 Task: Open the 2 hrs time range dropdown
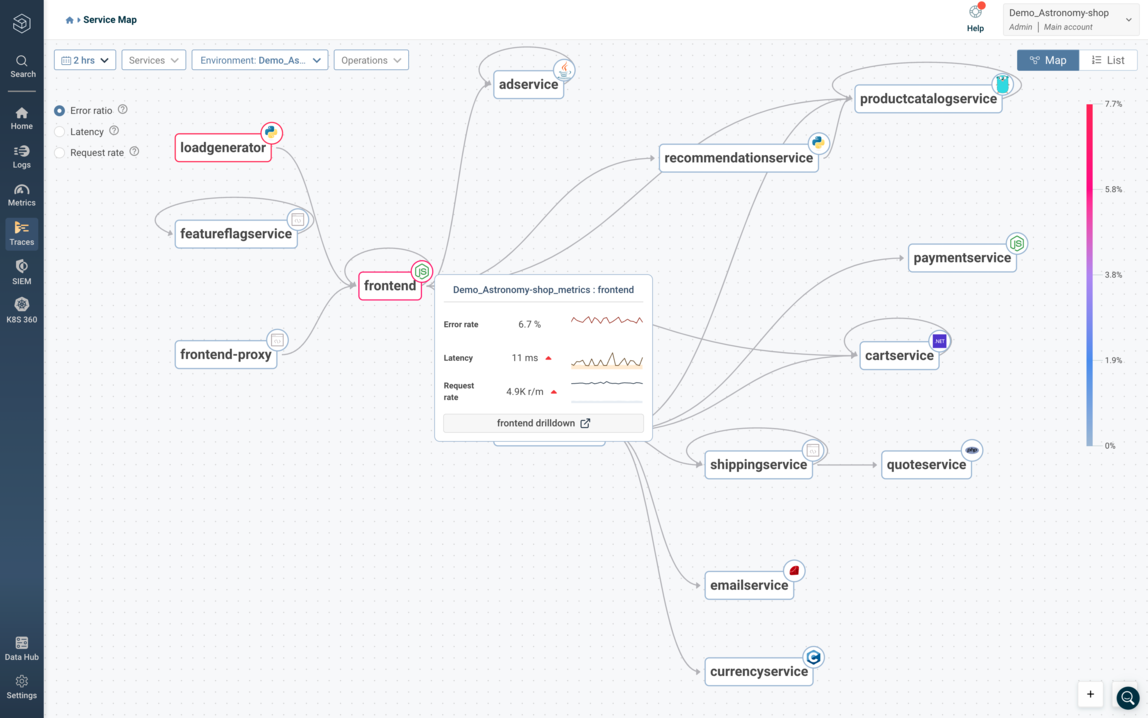tap(84, 59)
